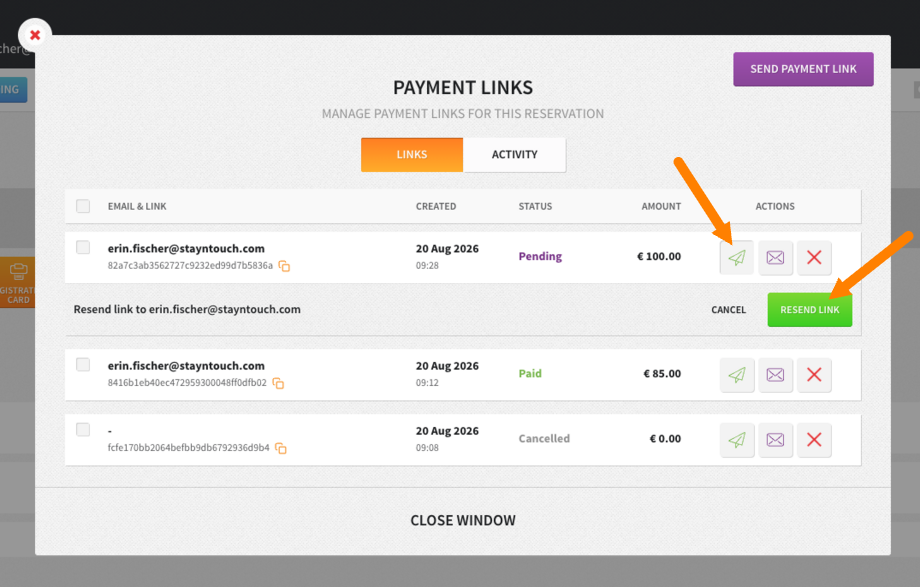Click the red X on the Paid link row
This screenshot has height=587, width=920.
pyautogui.click(x=814, y=375)
